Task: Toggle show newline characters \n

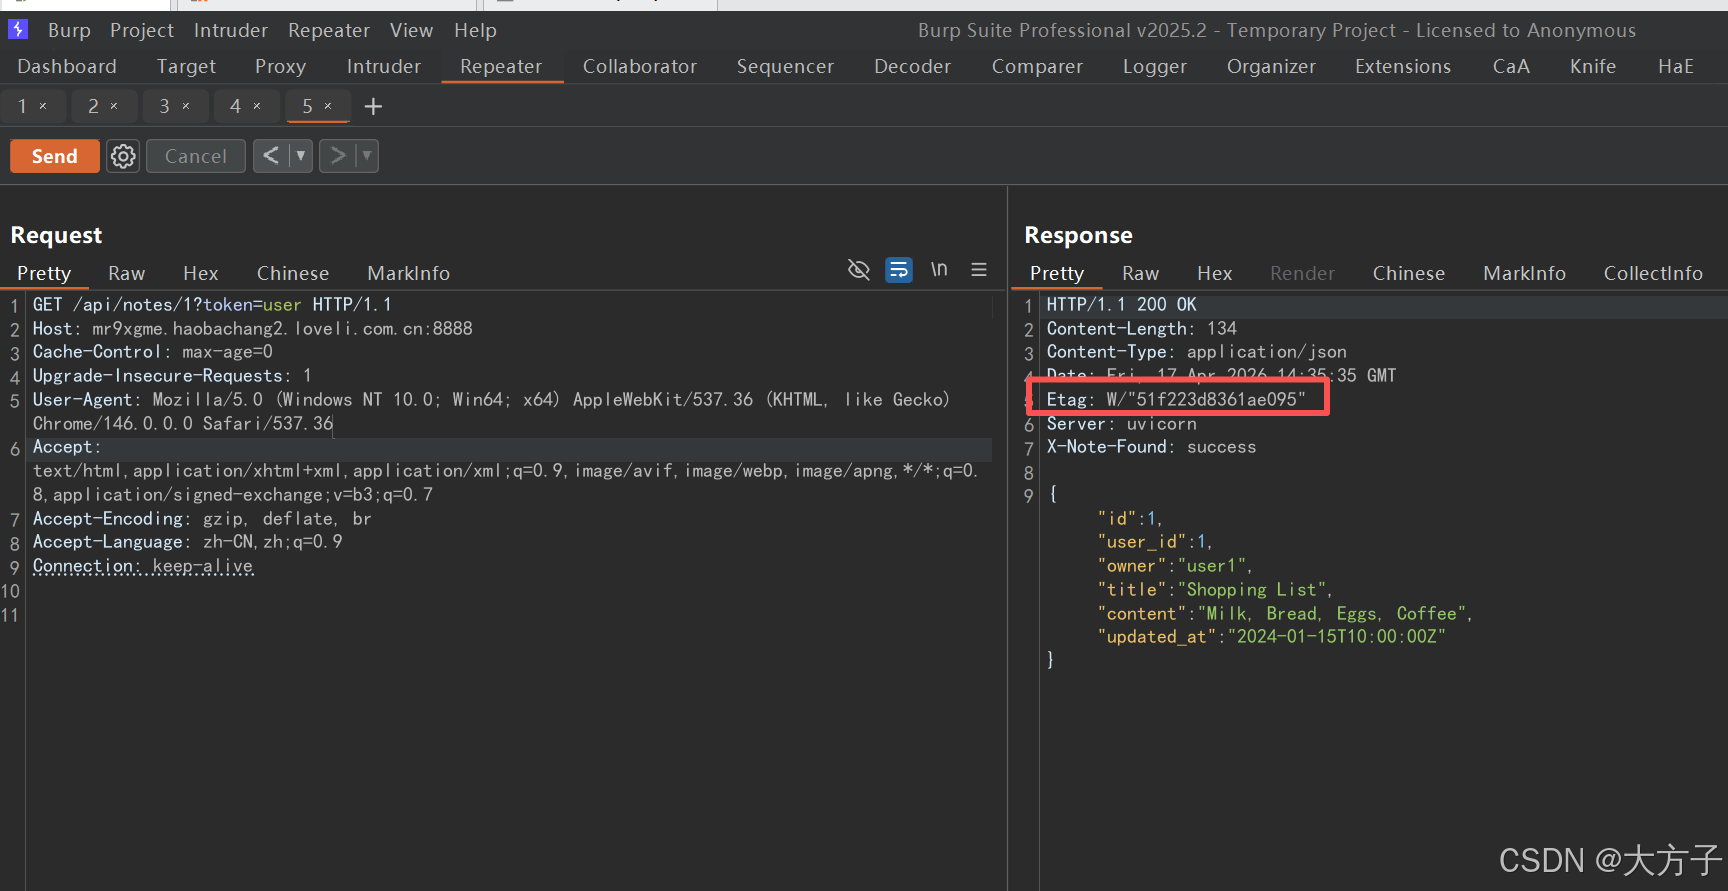Action: 939,270
